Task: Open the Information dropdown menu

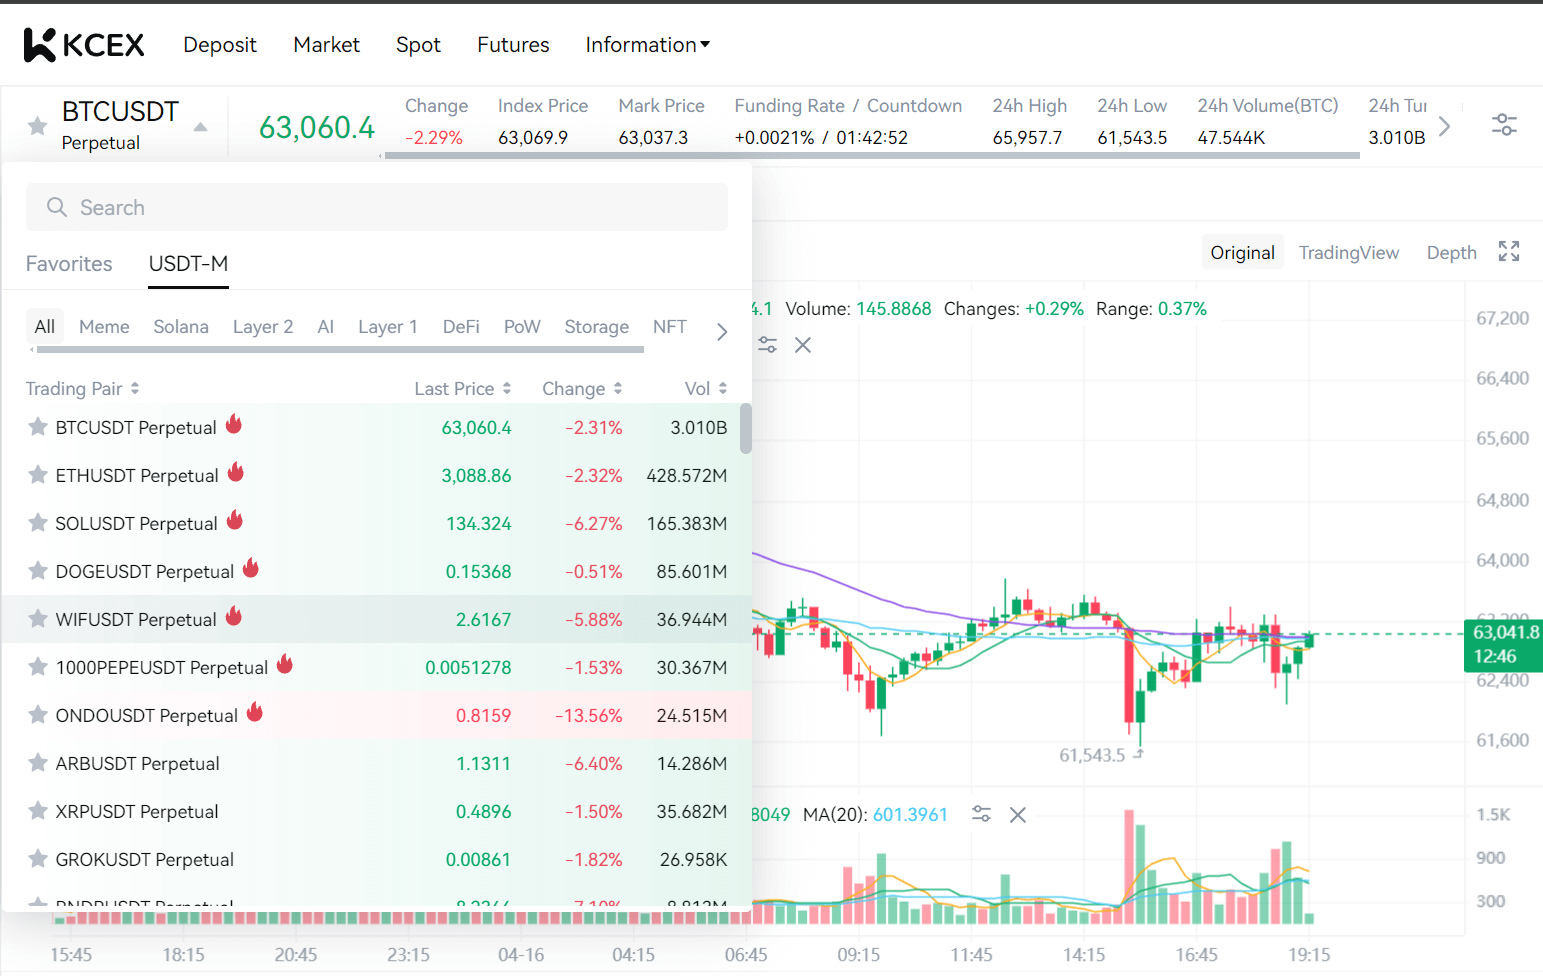Action: (647, 44)
